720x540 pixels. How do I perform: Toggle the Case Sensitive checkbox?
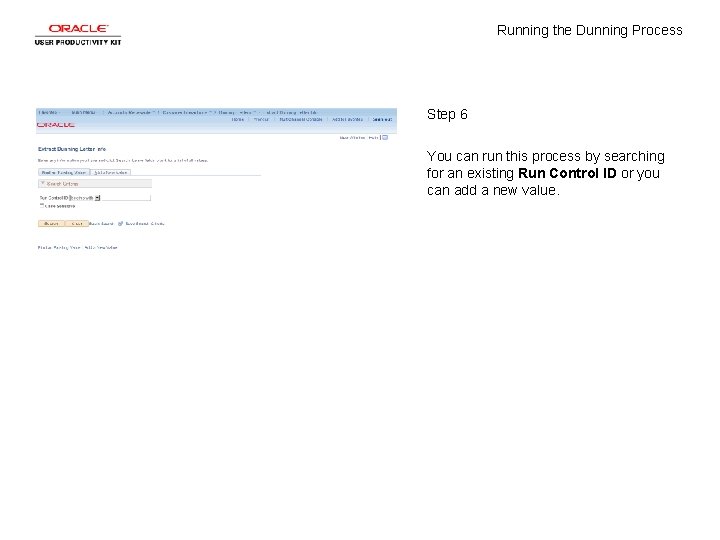click(x=42, y=206)
